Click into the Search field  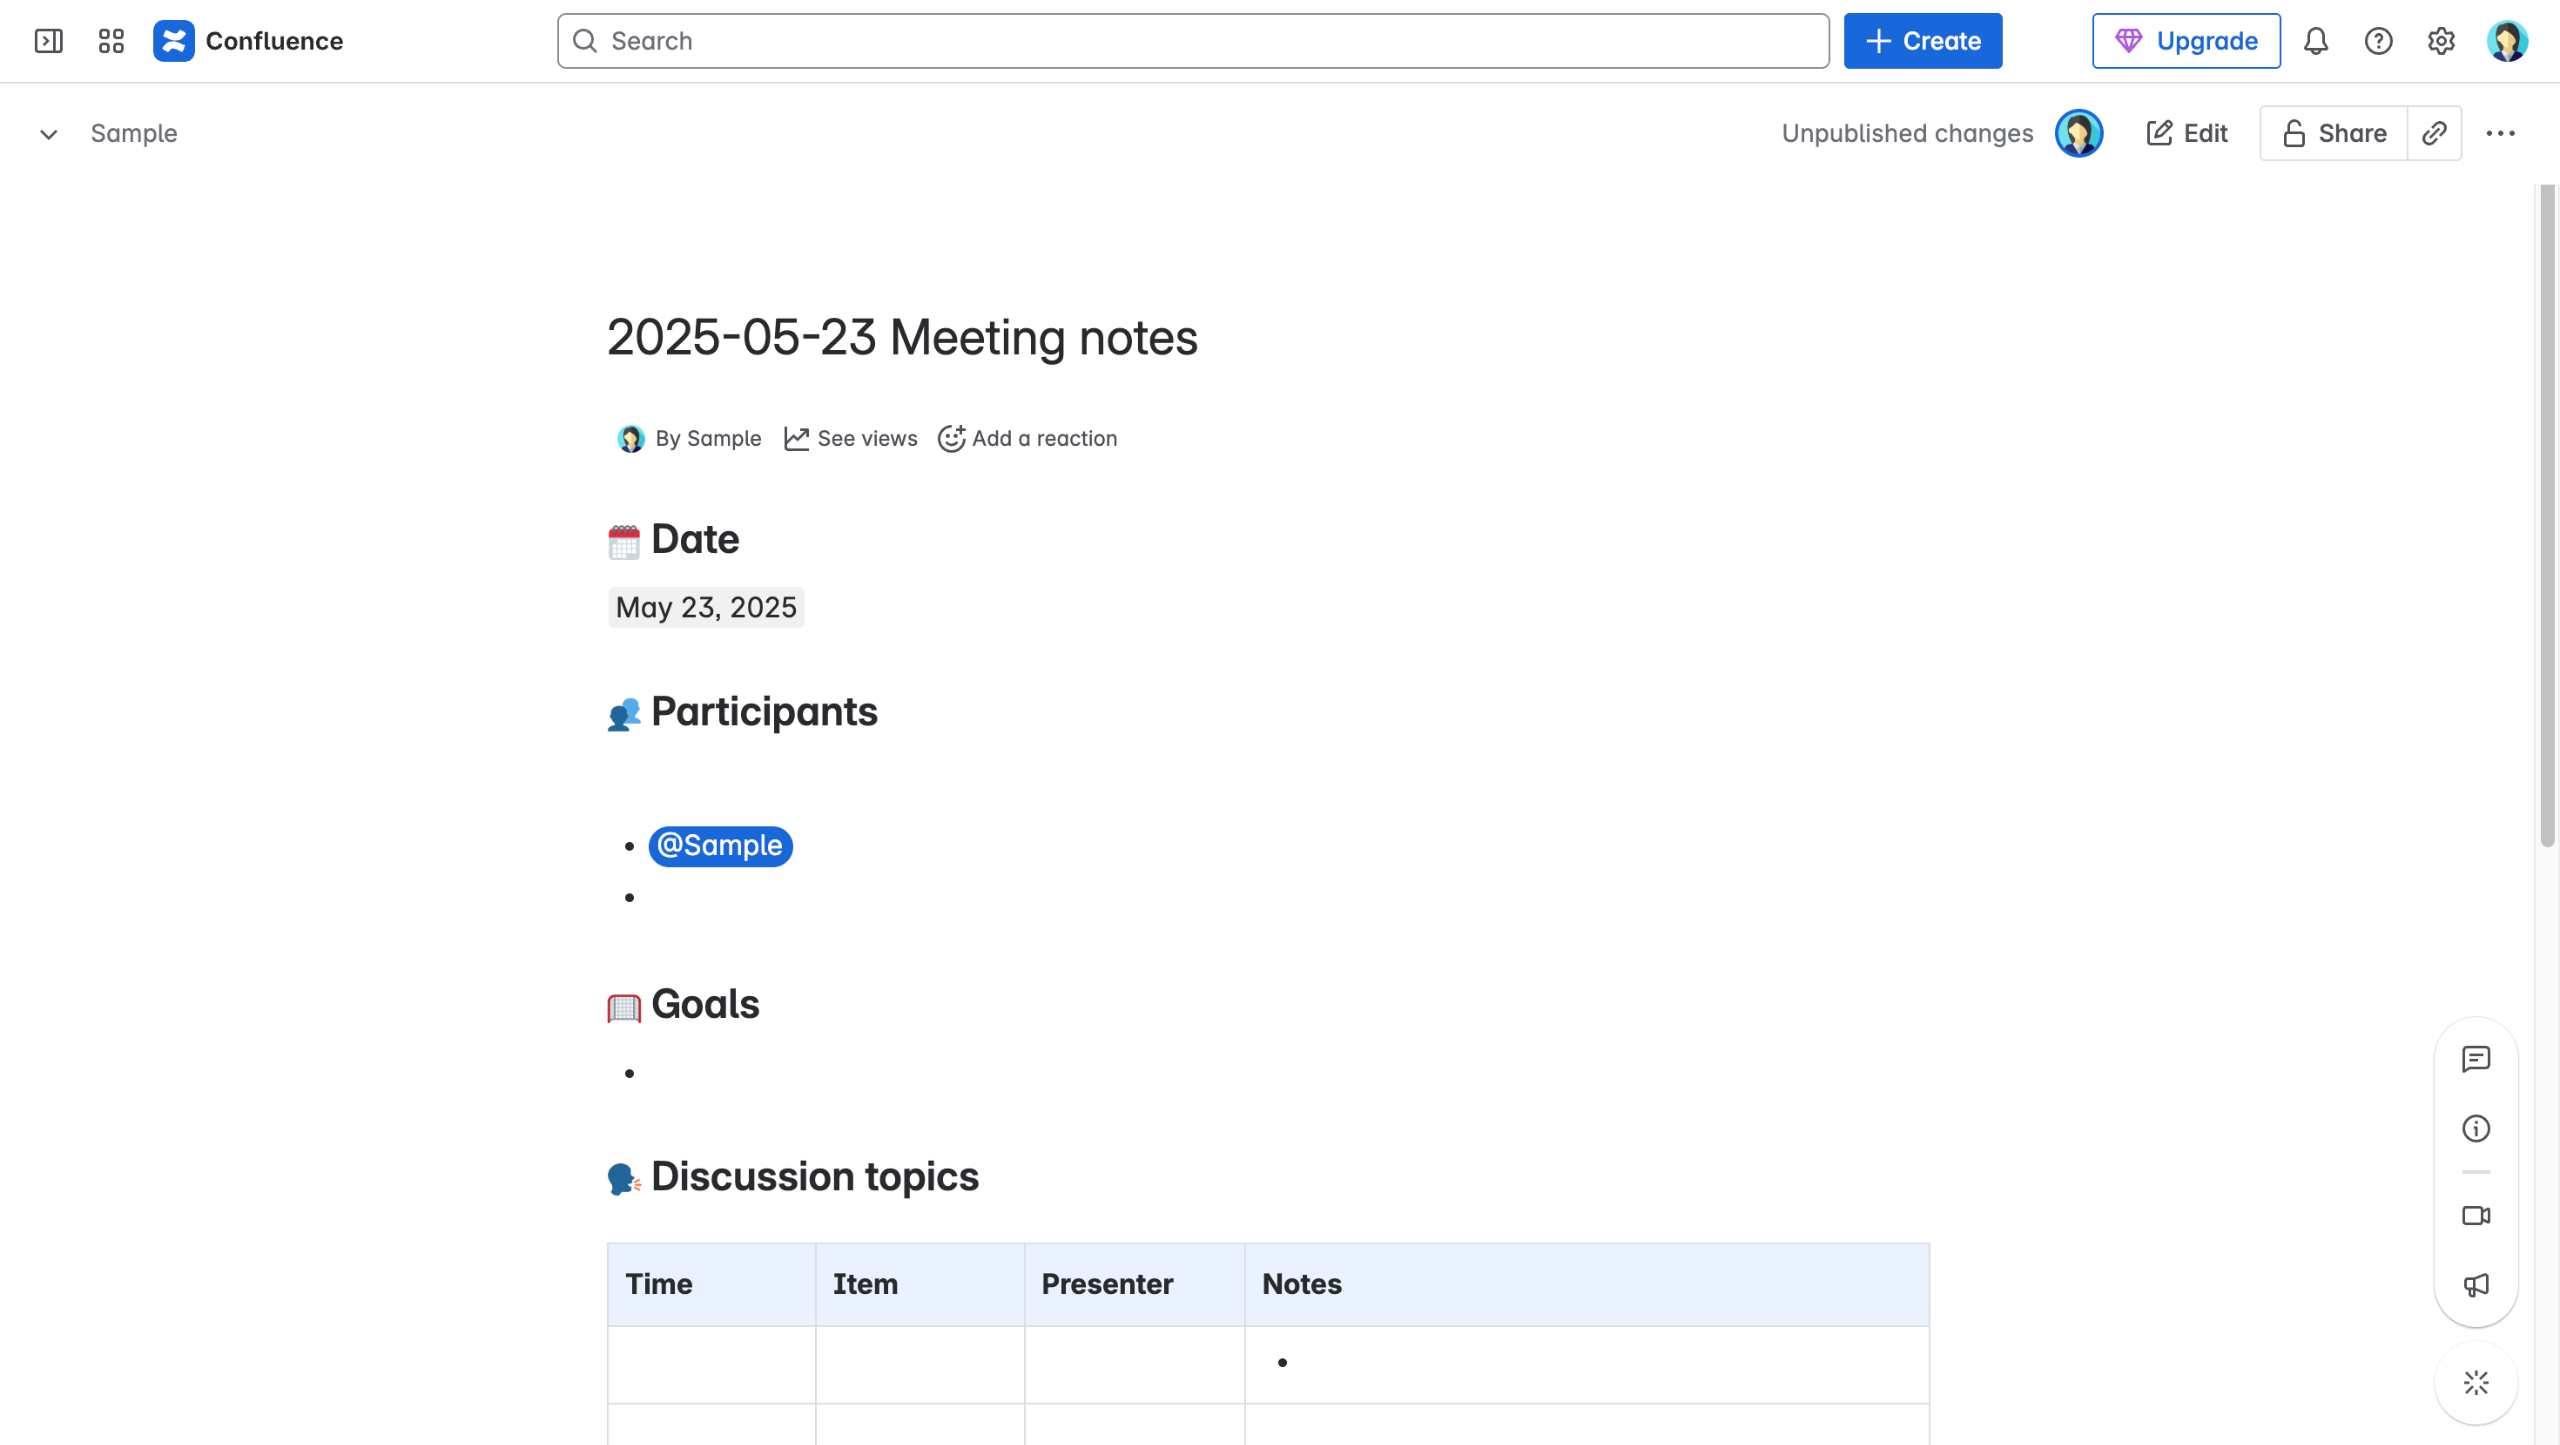pos(1192,41)
